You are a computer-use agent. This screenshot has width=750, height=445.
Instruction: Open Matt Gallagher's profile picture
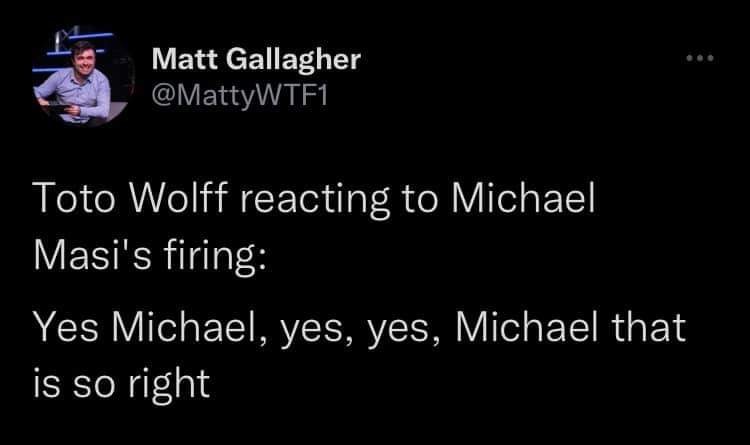pyautogui.click(x=81, y=77)
